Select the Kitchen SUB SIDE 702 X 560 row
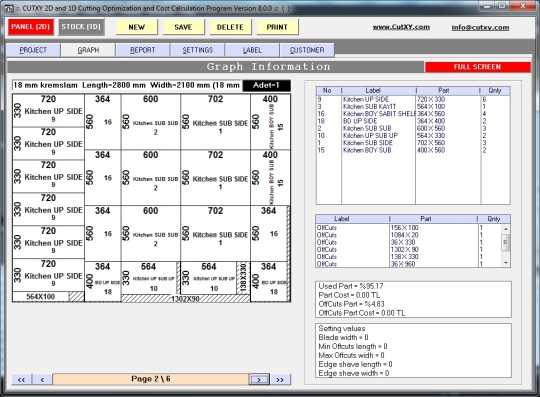 click(x=413, y=143)
